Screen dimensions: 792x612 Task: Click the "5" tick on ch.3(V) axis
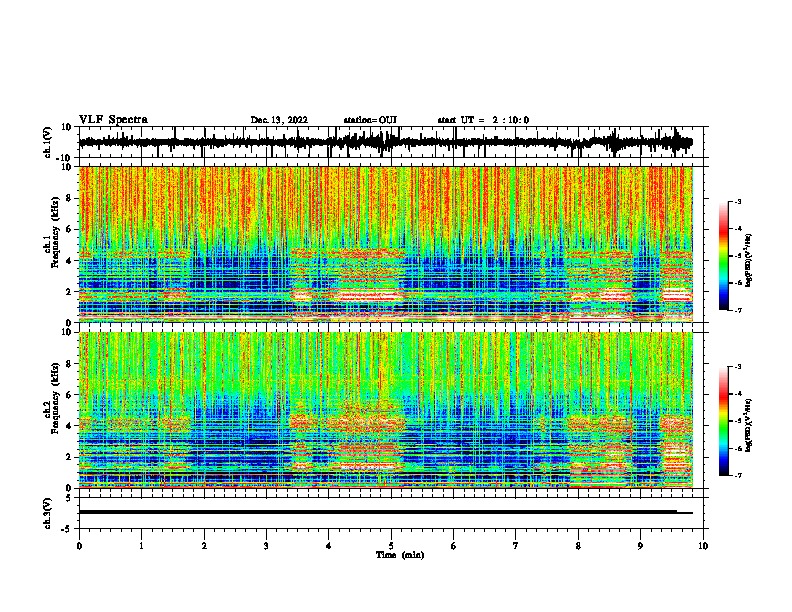(70, 498)
